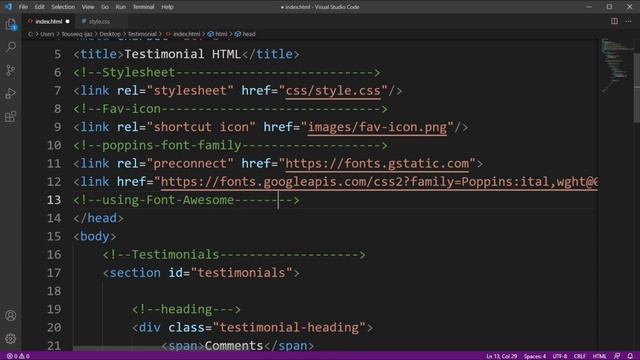Click the 'Testimonials' comment on line 16
The height and width of the screenshot is (360, 640).
coord(176,255)
